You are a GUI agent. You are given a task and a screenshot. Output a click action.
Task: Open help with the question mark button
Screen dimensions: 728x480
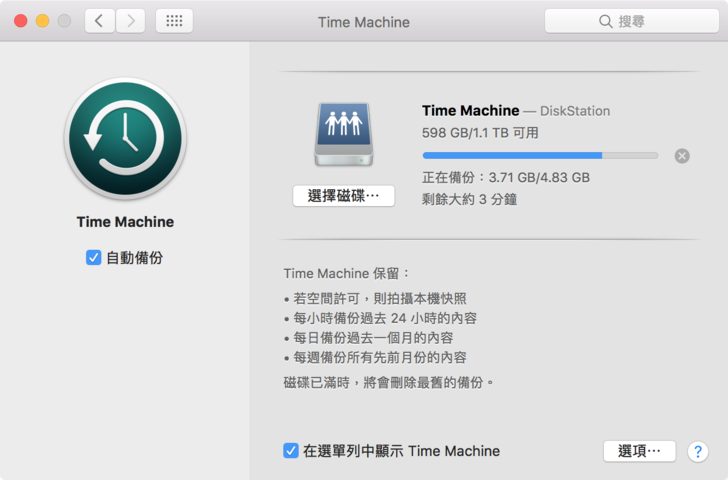pos(697,451)
